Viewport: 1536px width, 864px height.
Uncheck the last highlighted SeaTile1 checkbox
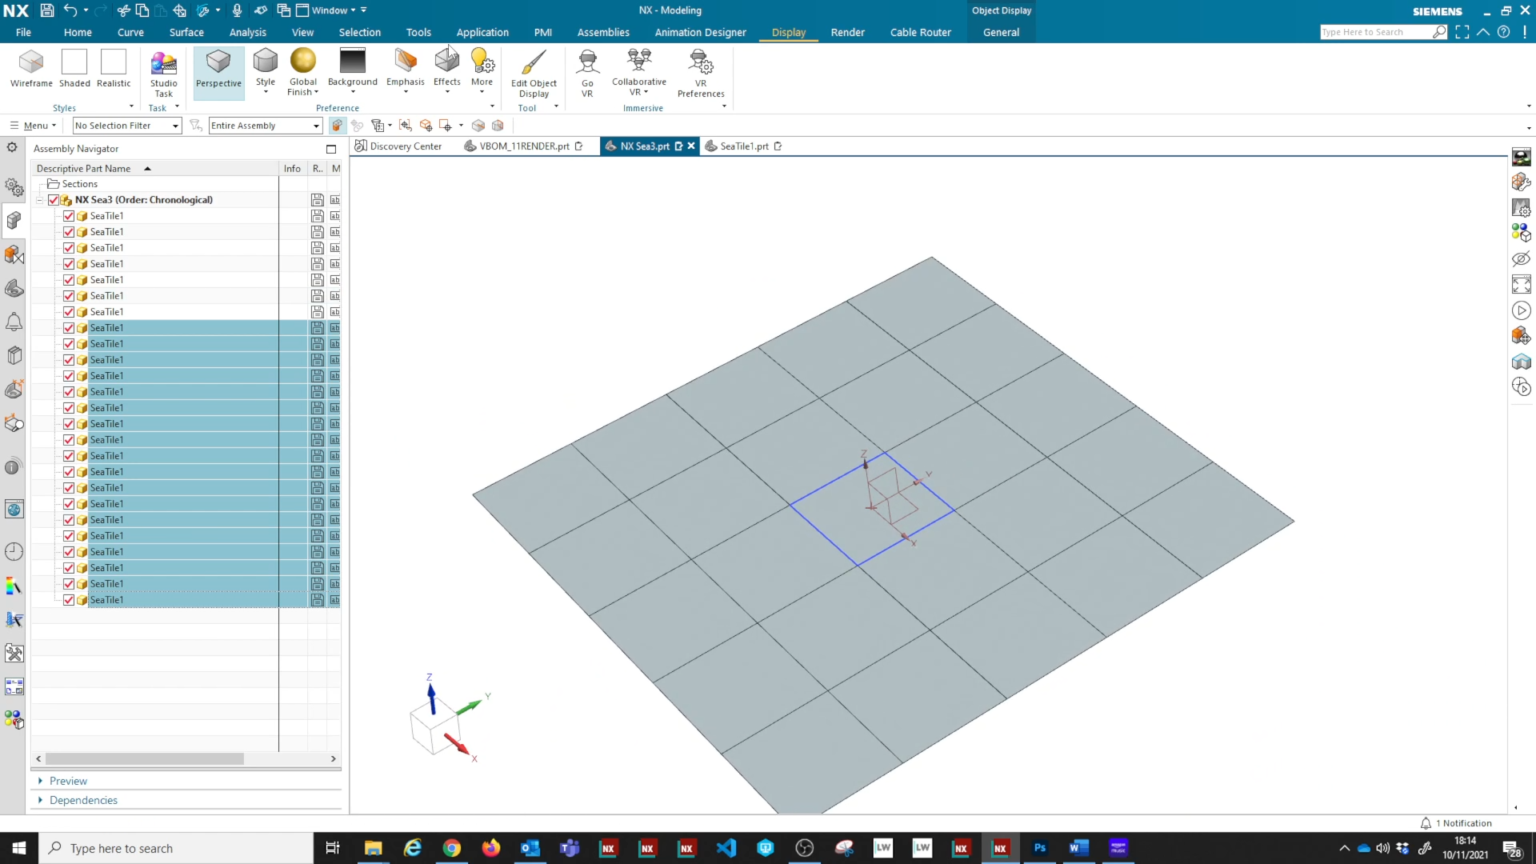pos(68,599)
